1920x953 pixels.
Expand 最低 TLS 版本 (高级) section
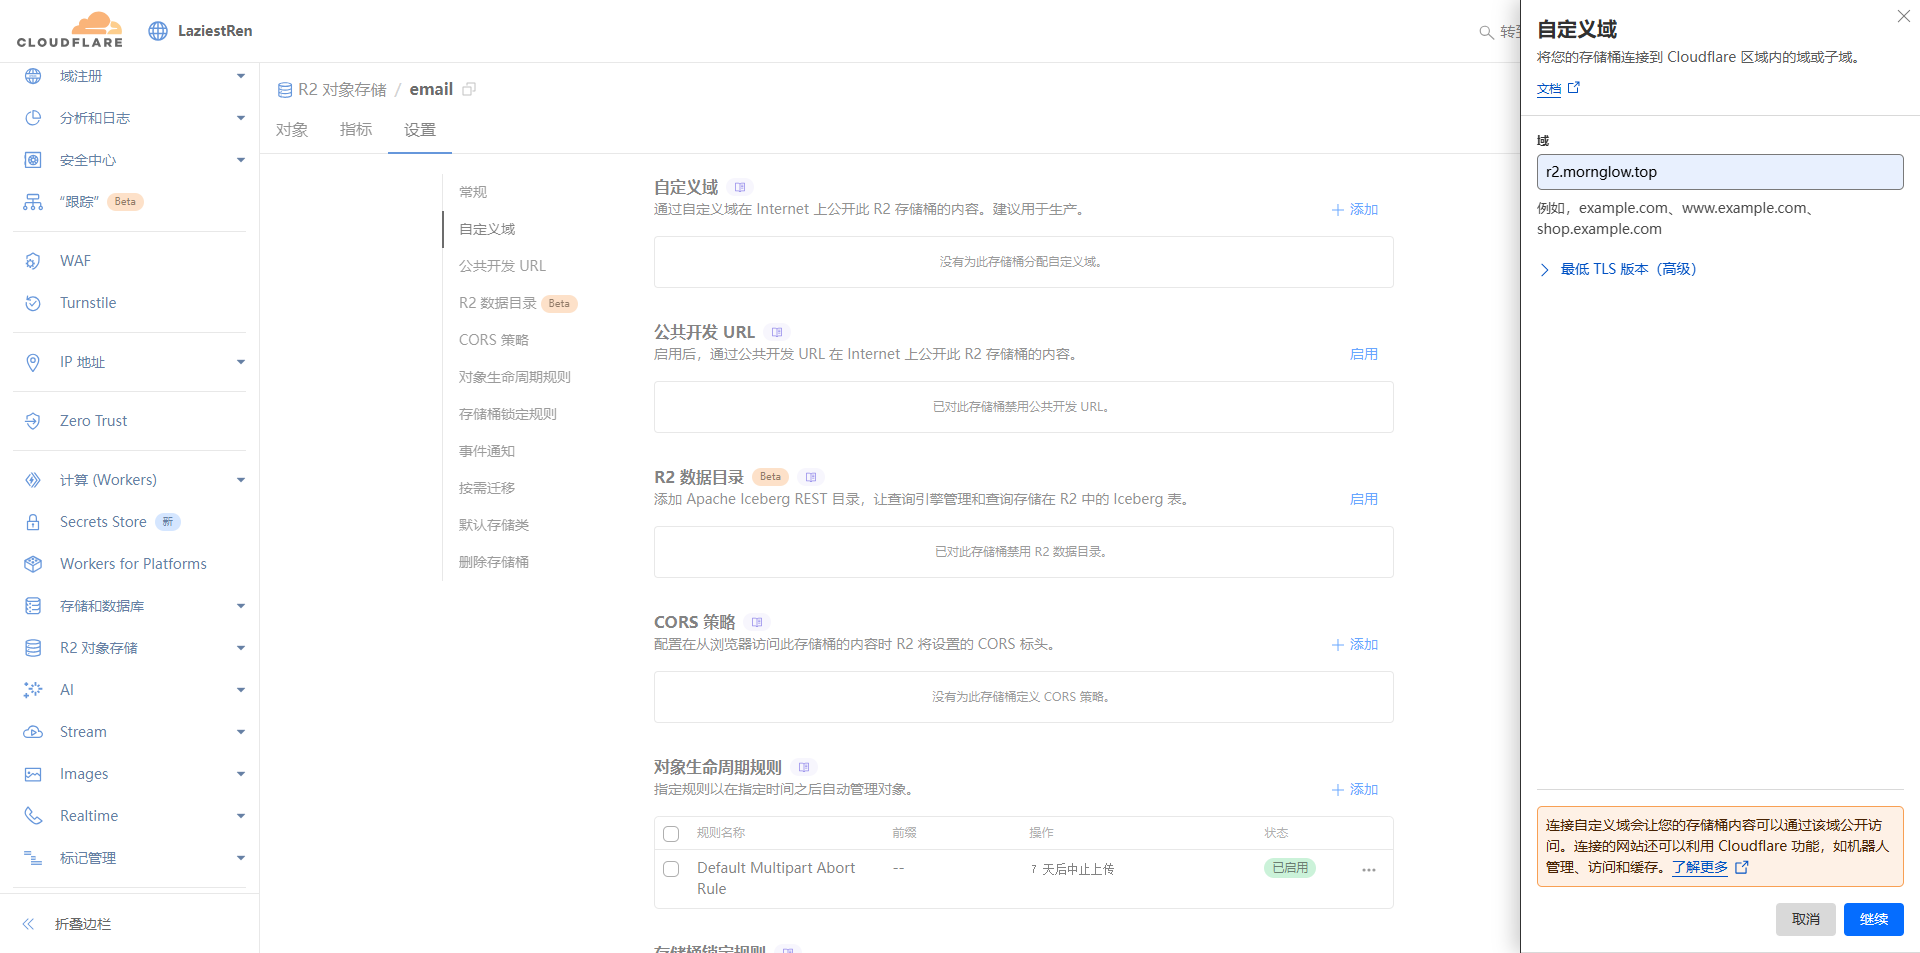[x=1544, y=270]
